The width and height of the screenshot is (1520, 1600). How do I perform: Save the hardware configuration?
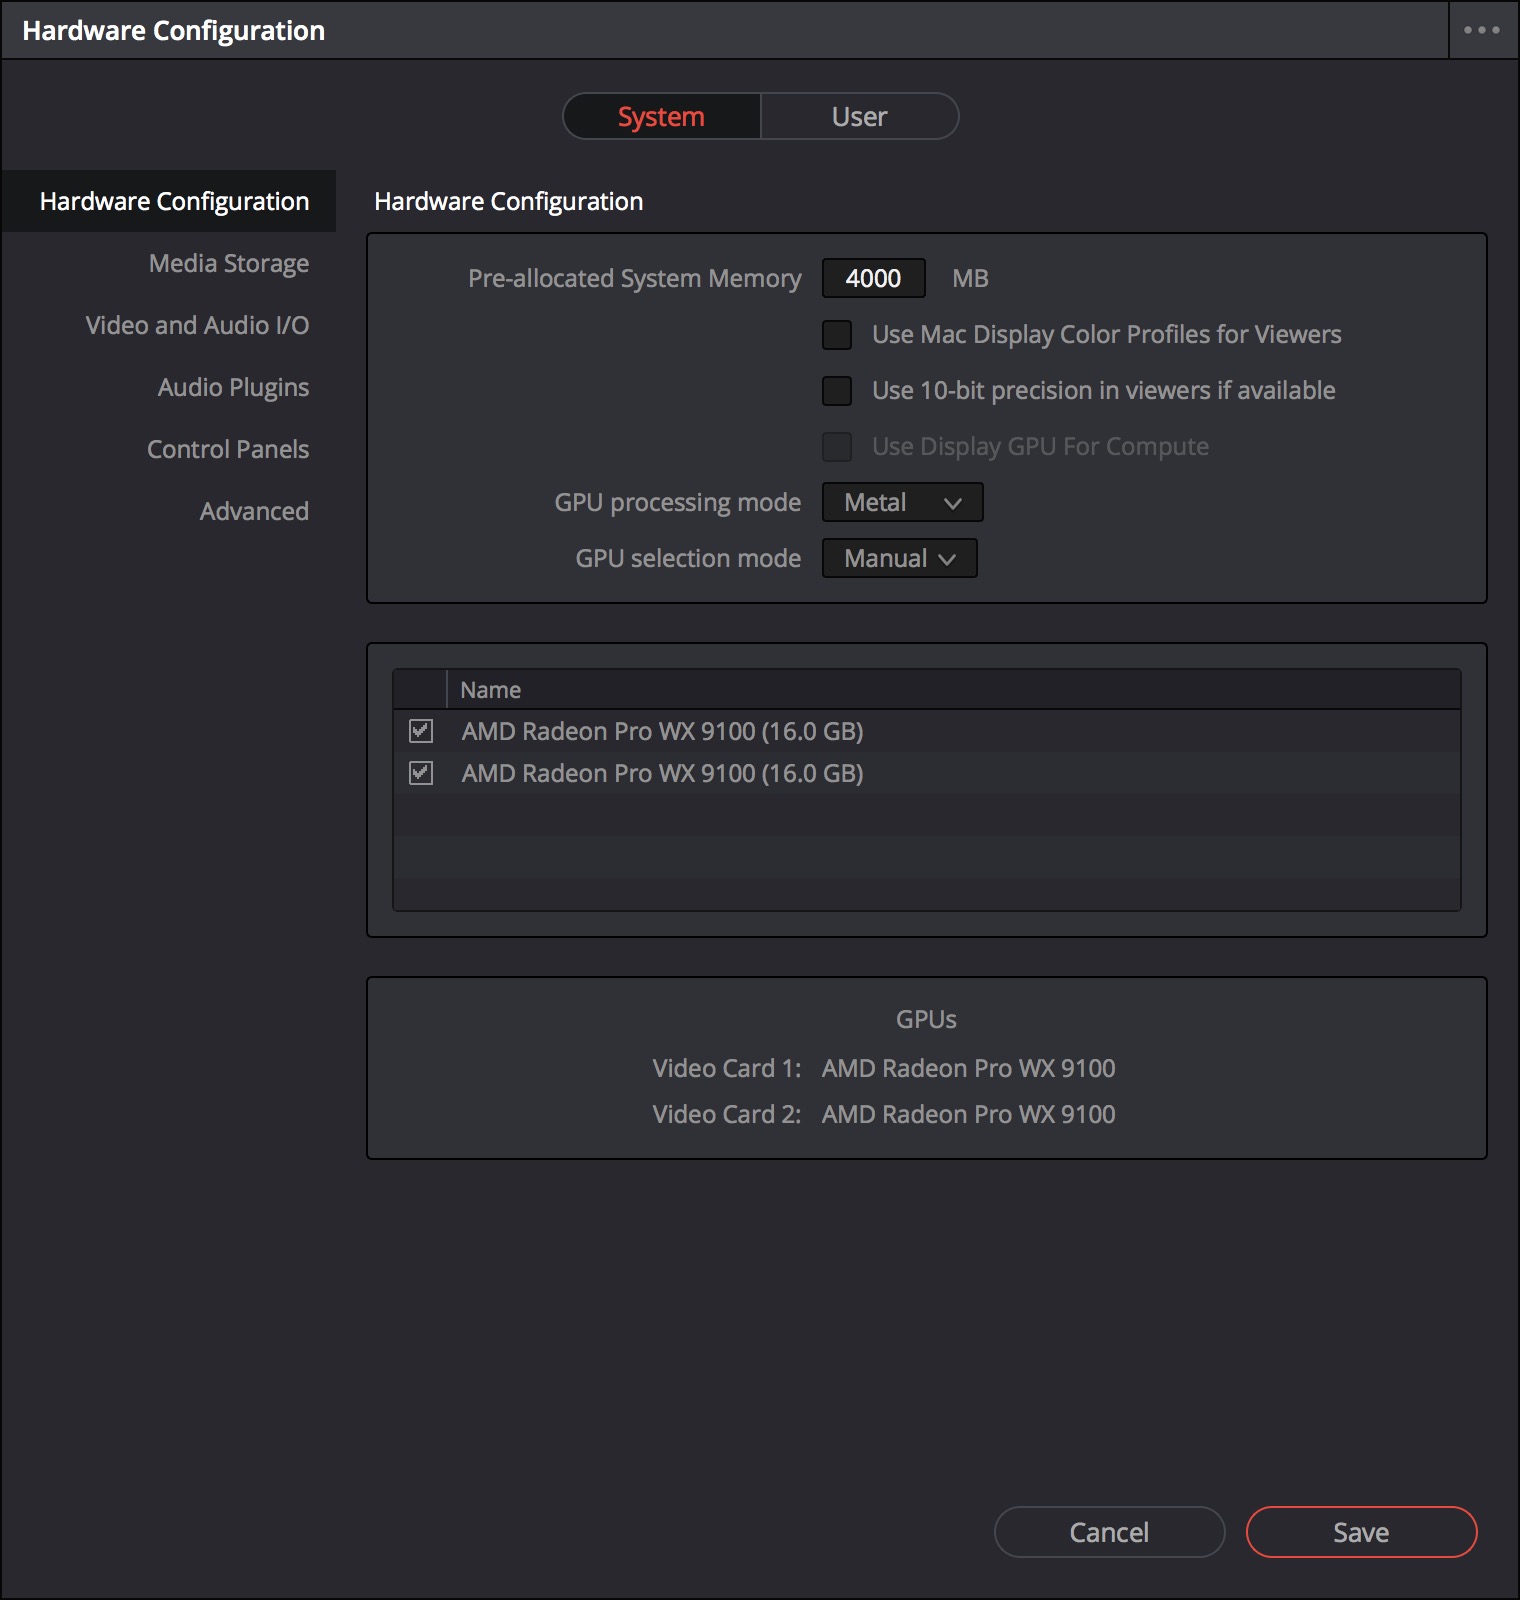pyautogui.click(x=1360, y=1532)
